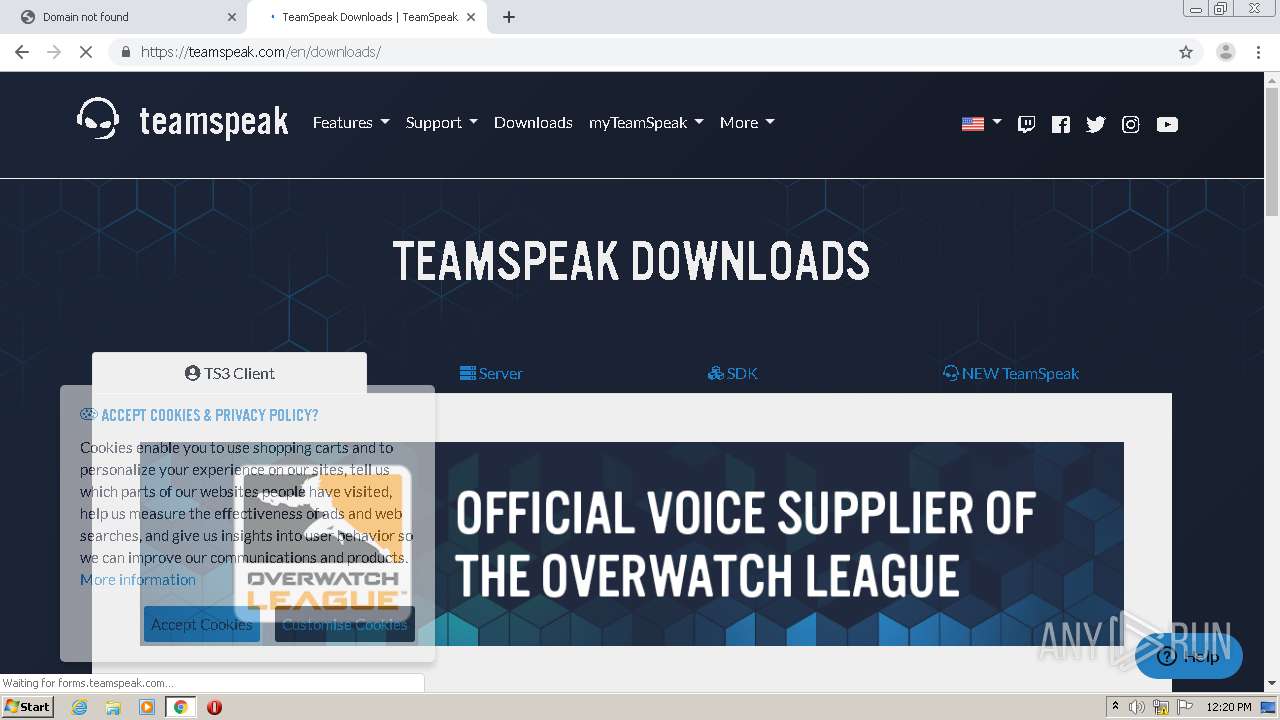The height and width of the screenshot is (720, 1280).
Task: Open TeamSpeak Facebook page icon
Action: (1061, 124)
